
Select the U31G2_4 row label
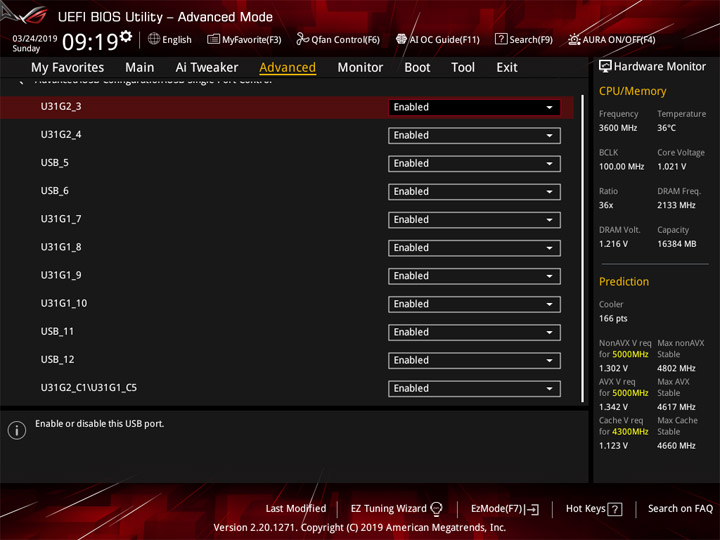tap(61, 135)
